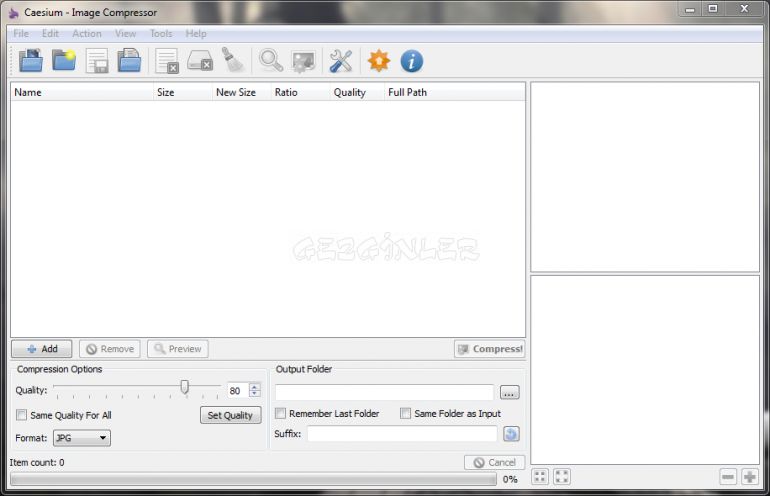This screenshot has width=770, height=496.
Task: Sort by the New Size column header
Action: tap(241, 92)
